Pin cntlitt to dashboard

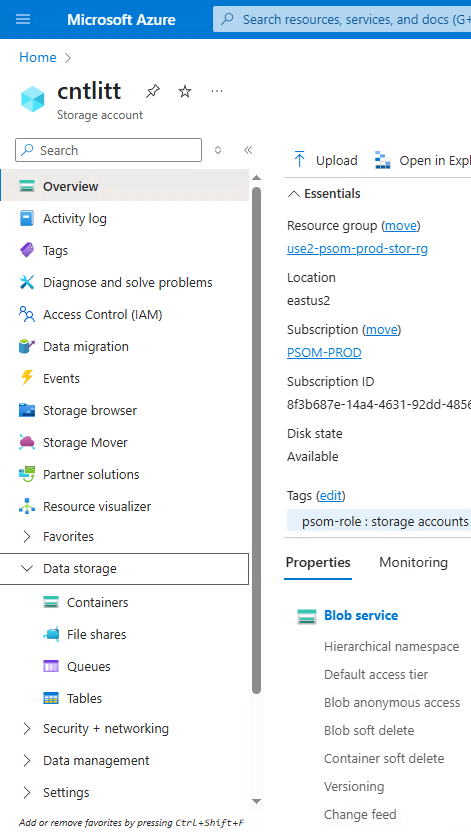tap(153, 91)
